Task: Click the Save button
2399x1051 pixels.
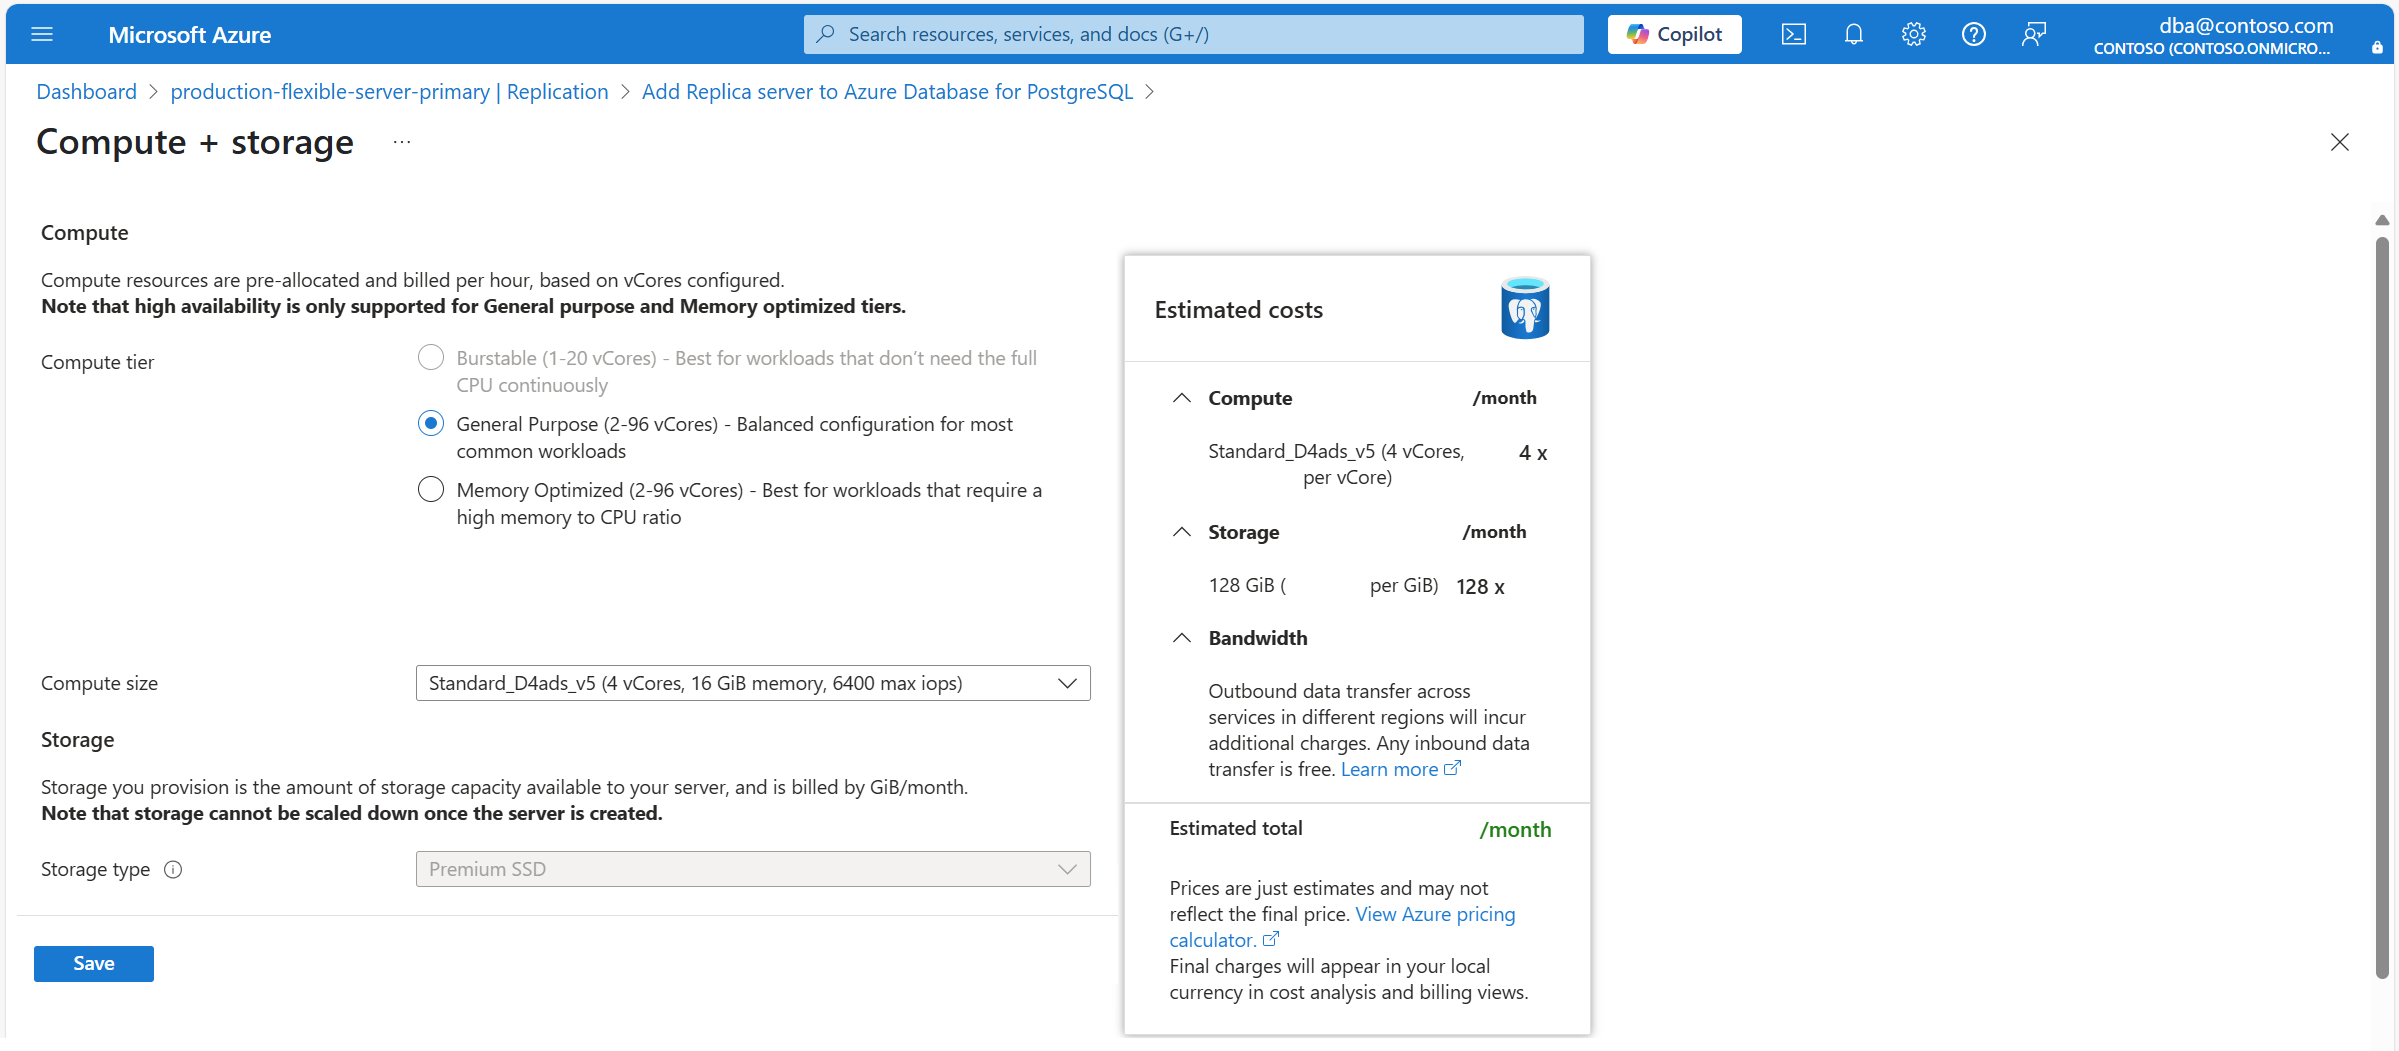Action: [94, 964]
